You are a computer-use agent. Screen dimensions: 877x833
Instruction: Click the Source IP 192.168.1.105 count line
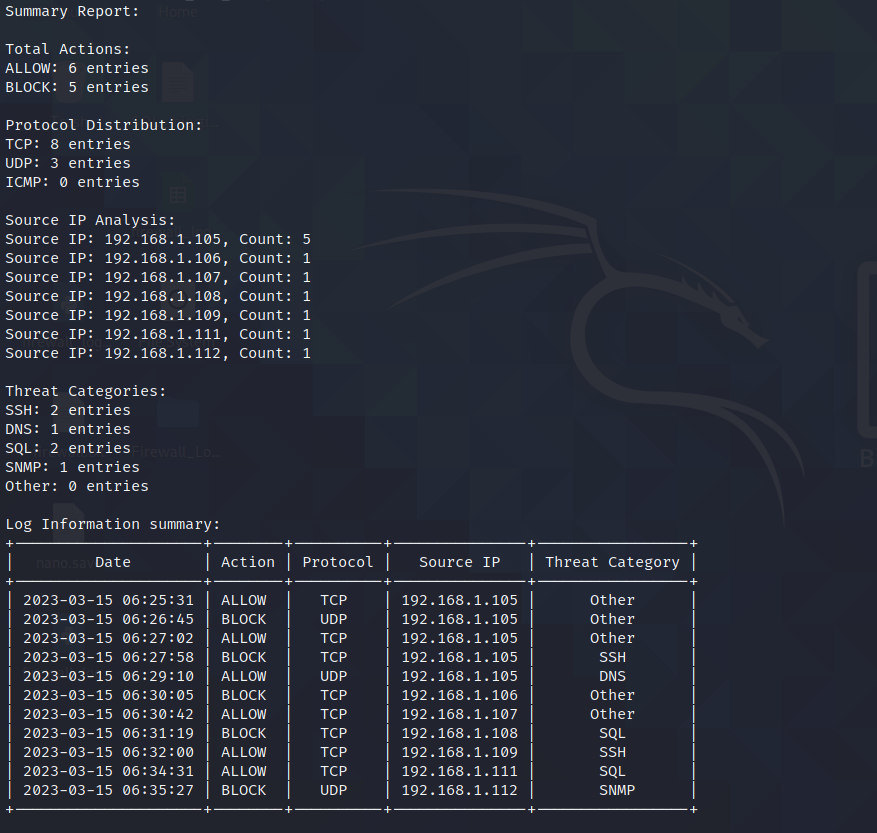coord(157,238)
